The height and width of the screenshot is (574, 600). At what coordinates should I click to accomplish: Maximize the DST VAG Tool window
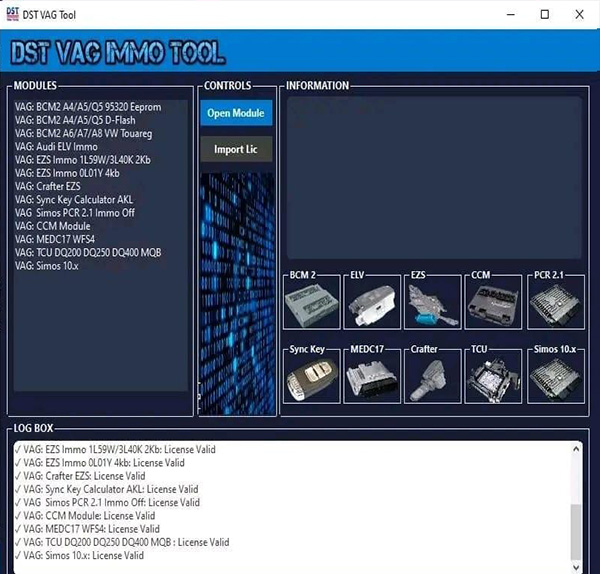[x=545, y=15]
